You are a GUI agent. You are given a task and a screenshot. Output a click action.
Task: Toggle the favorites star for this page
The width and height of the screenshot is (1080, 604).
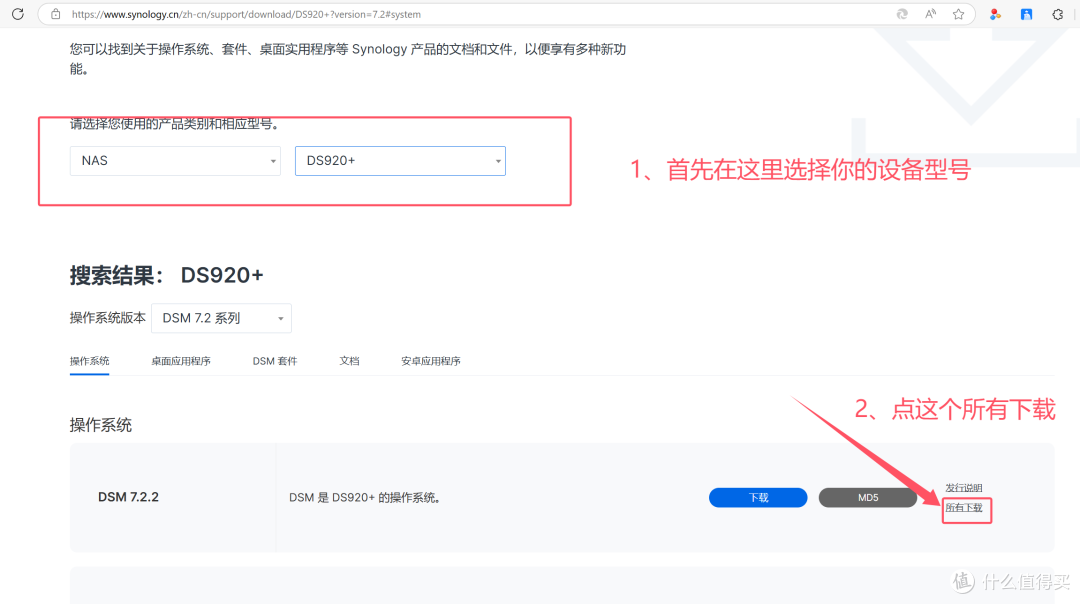958,13
